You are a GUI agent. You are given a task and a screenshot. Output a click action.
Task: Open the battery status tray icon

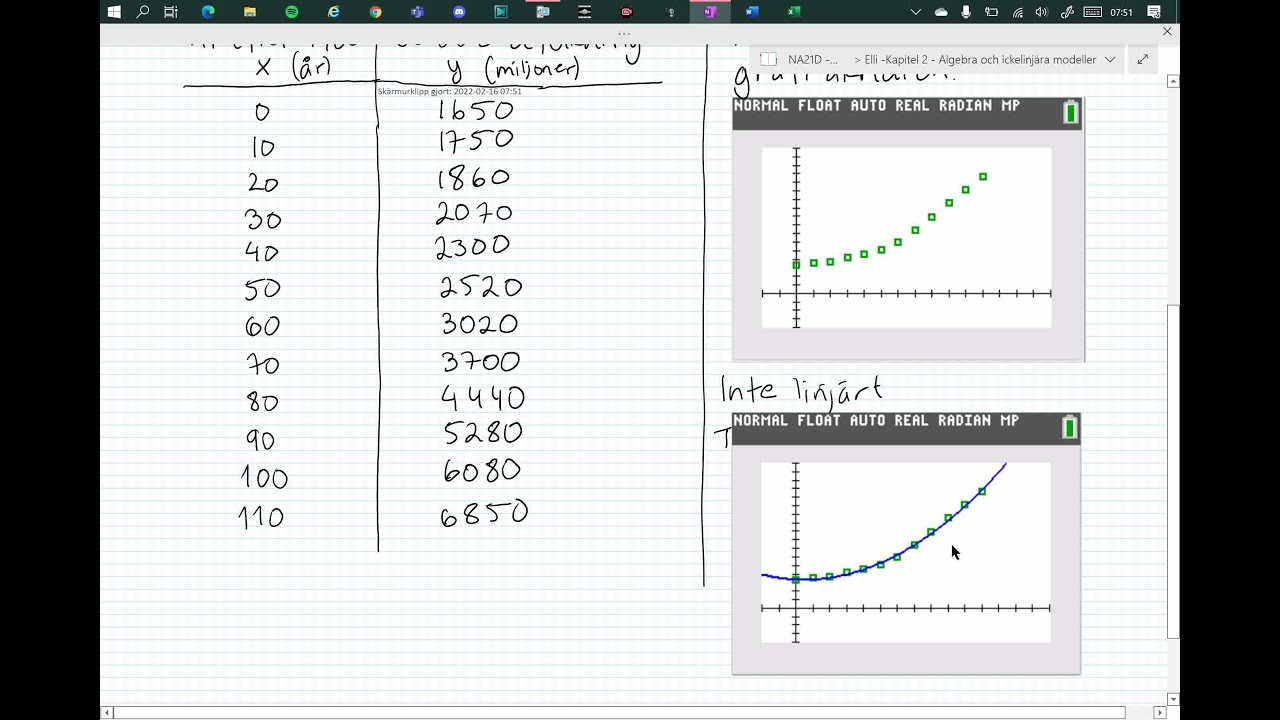992,12
